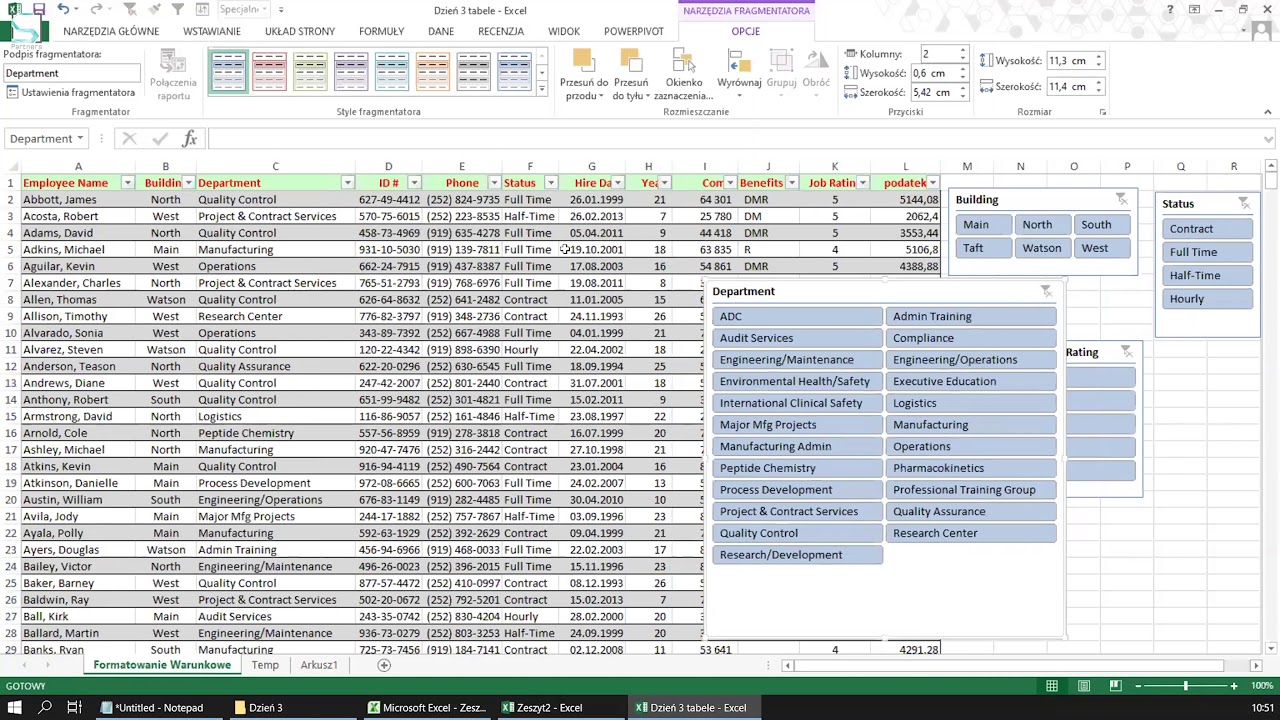Open the Windows Start menu
1280x720 pixels.
16,707
